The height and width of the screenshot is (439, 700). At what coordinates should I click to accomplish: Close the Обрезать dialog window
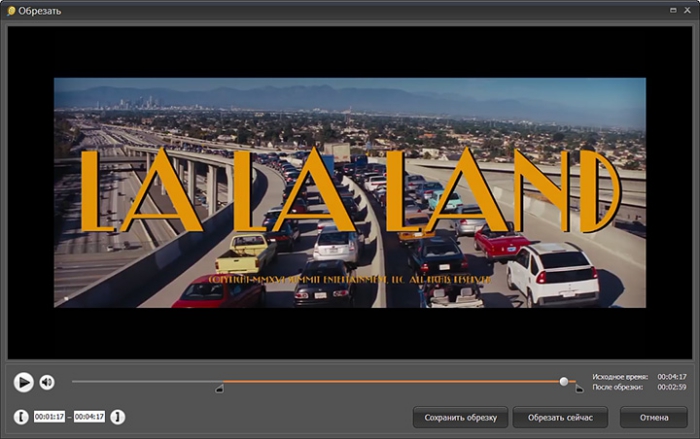coord(688,10)
